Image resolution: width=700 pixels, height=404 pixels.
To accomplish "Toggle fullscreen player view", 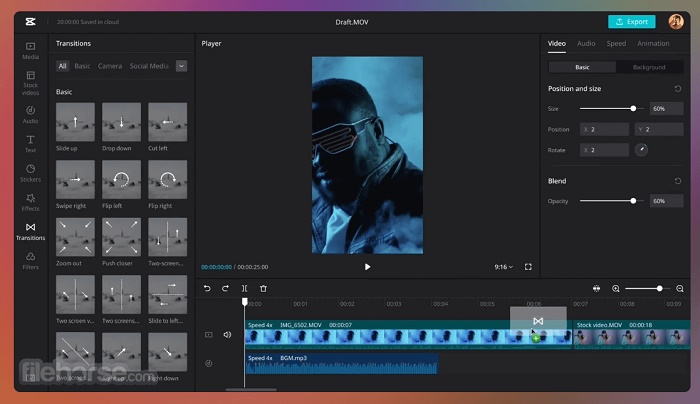I will (528, 267).
